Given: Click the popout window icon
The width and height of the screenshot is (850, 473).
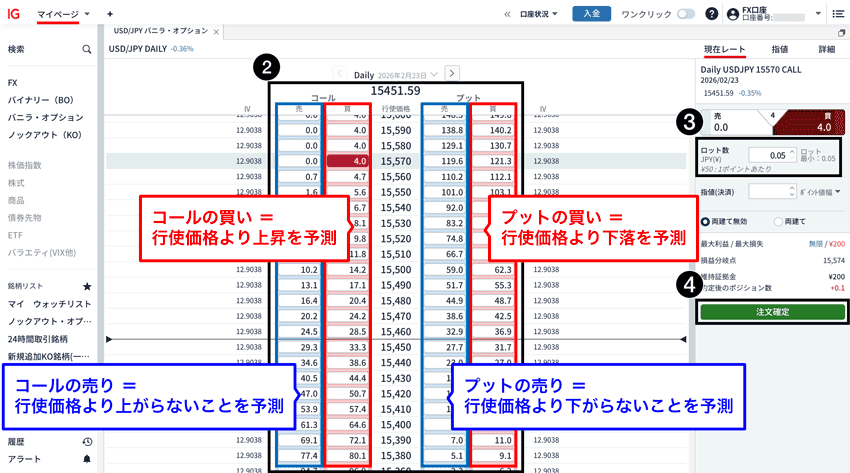Looking at the screenshot, I should pyautogui.click(x=841, y=33).
